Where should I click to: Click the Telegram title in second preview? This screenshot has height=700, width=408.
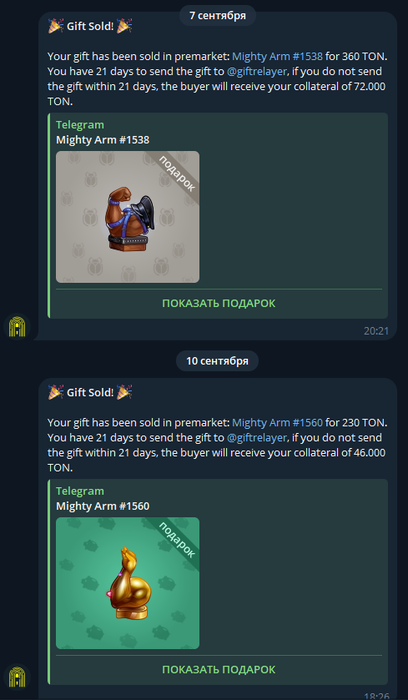(x=80, y=491)
